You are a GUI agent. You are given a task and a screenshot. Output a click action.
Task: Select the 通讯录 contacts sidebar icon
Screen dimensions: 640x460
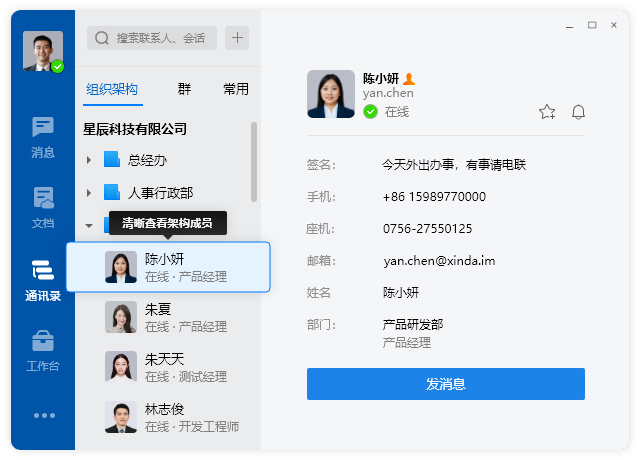tap(43, 280)
